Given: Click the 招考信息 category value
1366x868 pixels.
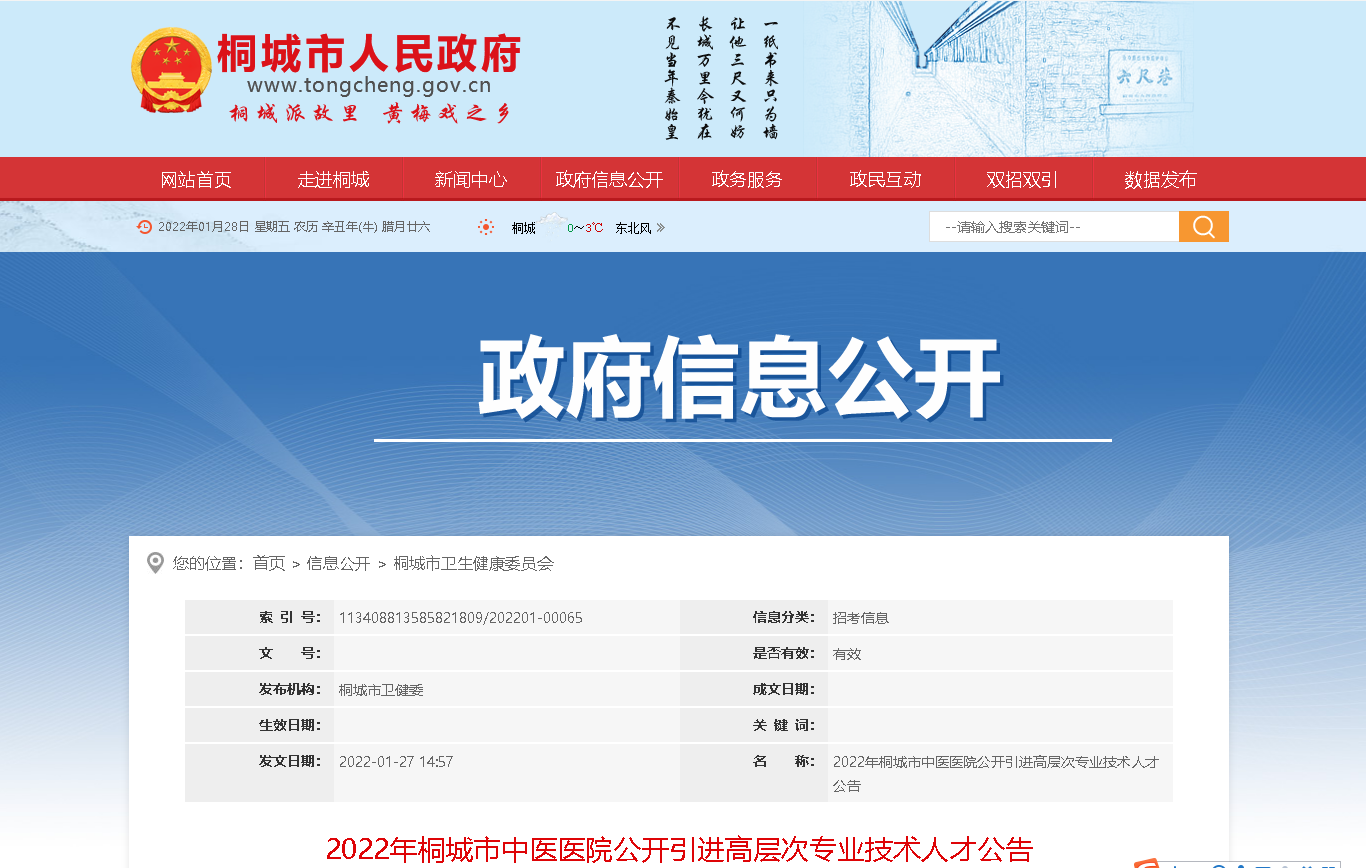Looking at the screenshot, I should [x=861, y=618].
